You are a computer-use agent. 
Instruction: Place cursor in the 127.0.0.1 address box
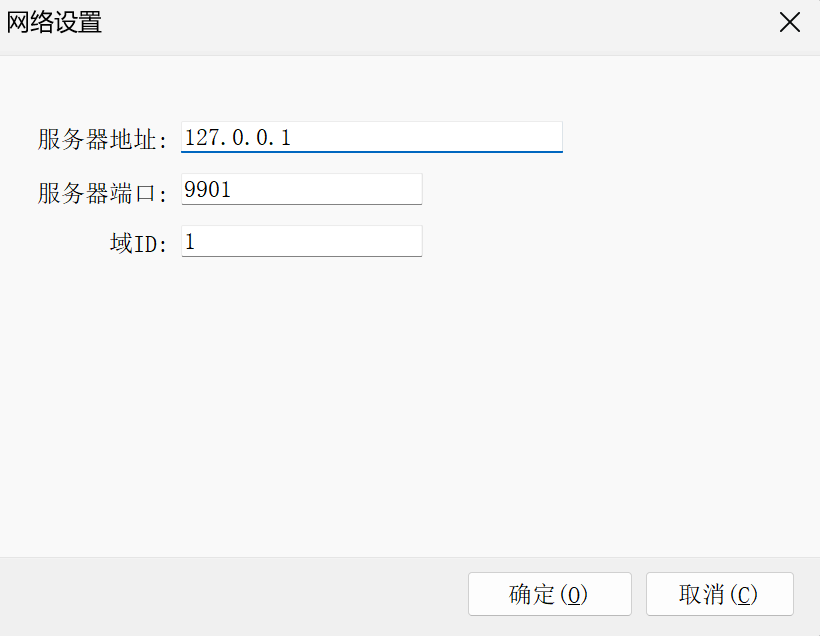point(370,136)
